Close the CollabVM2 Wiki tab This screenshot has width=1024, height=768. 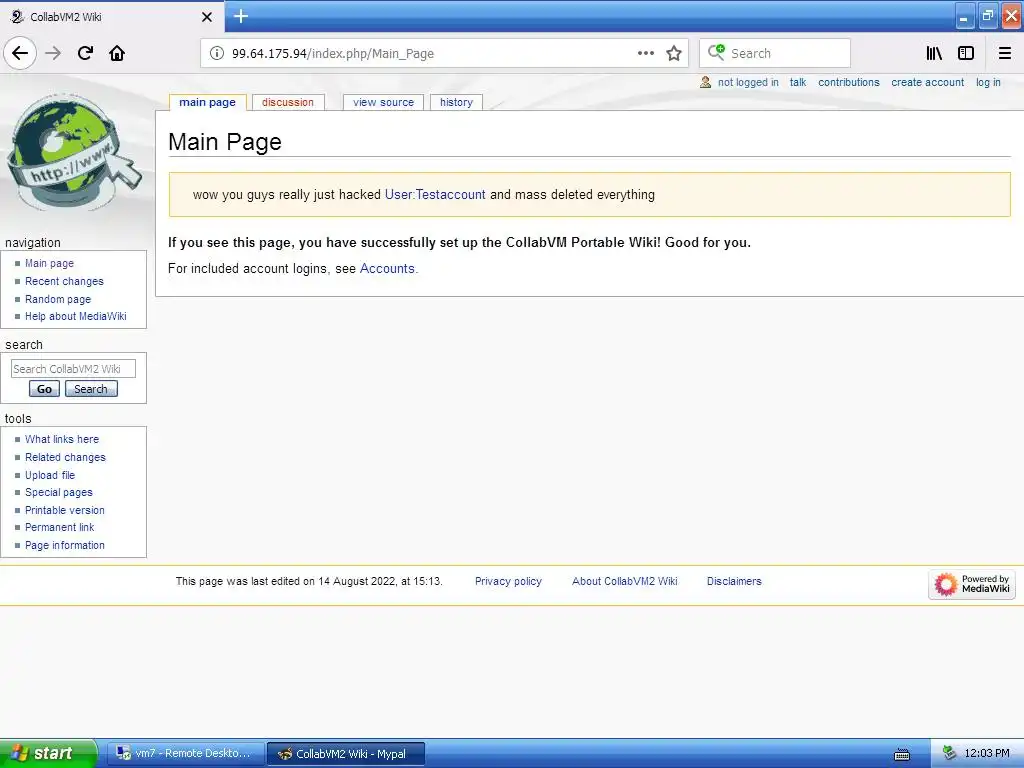(x=206, y=17)
